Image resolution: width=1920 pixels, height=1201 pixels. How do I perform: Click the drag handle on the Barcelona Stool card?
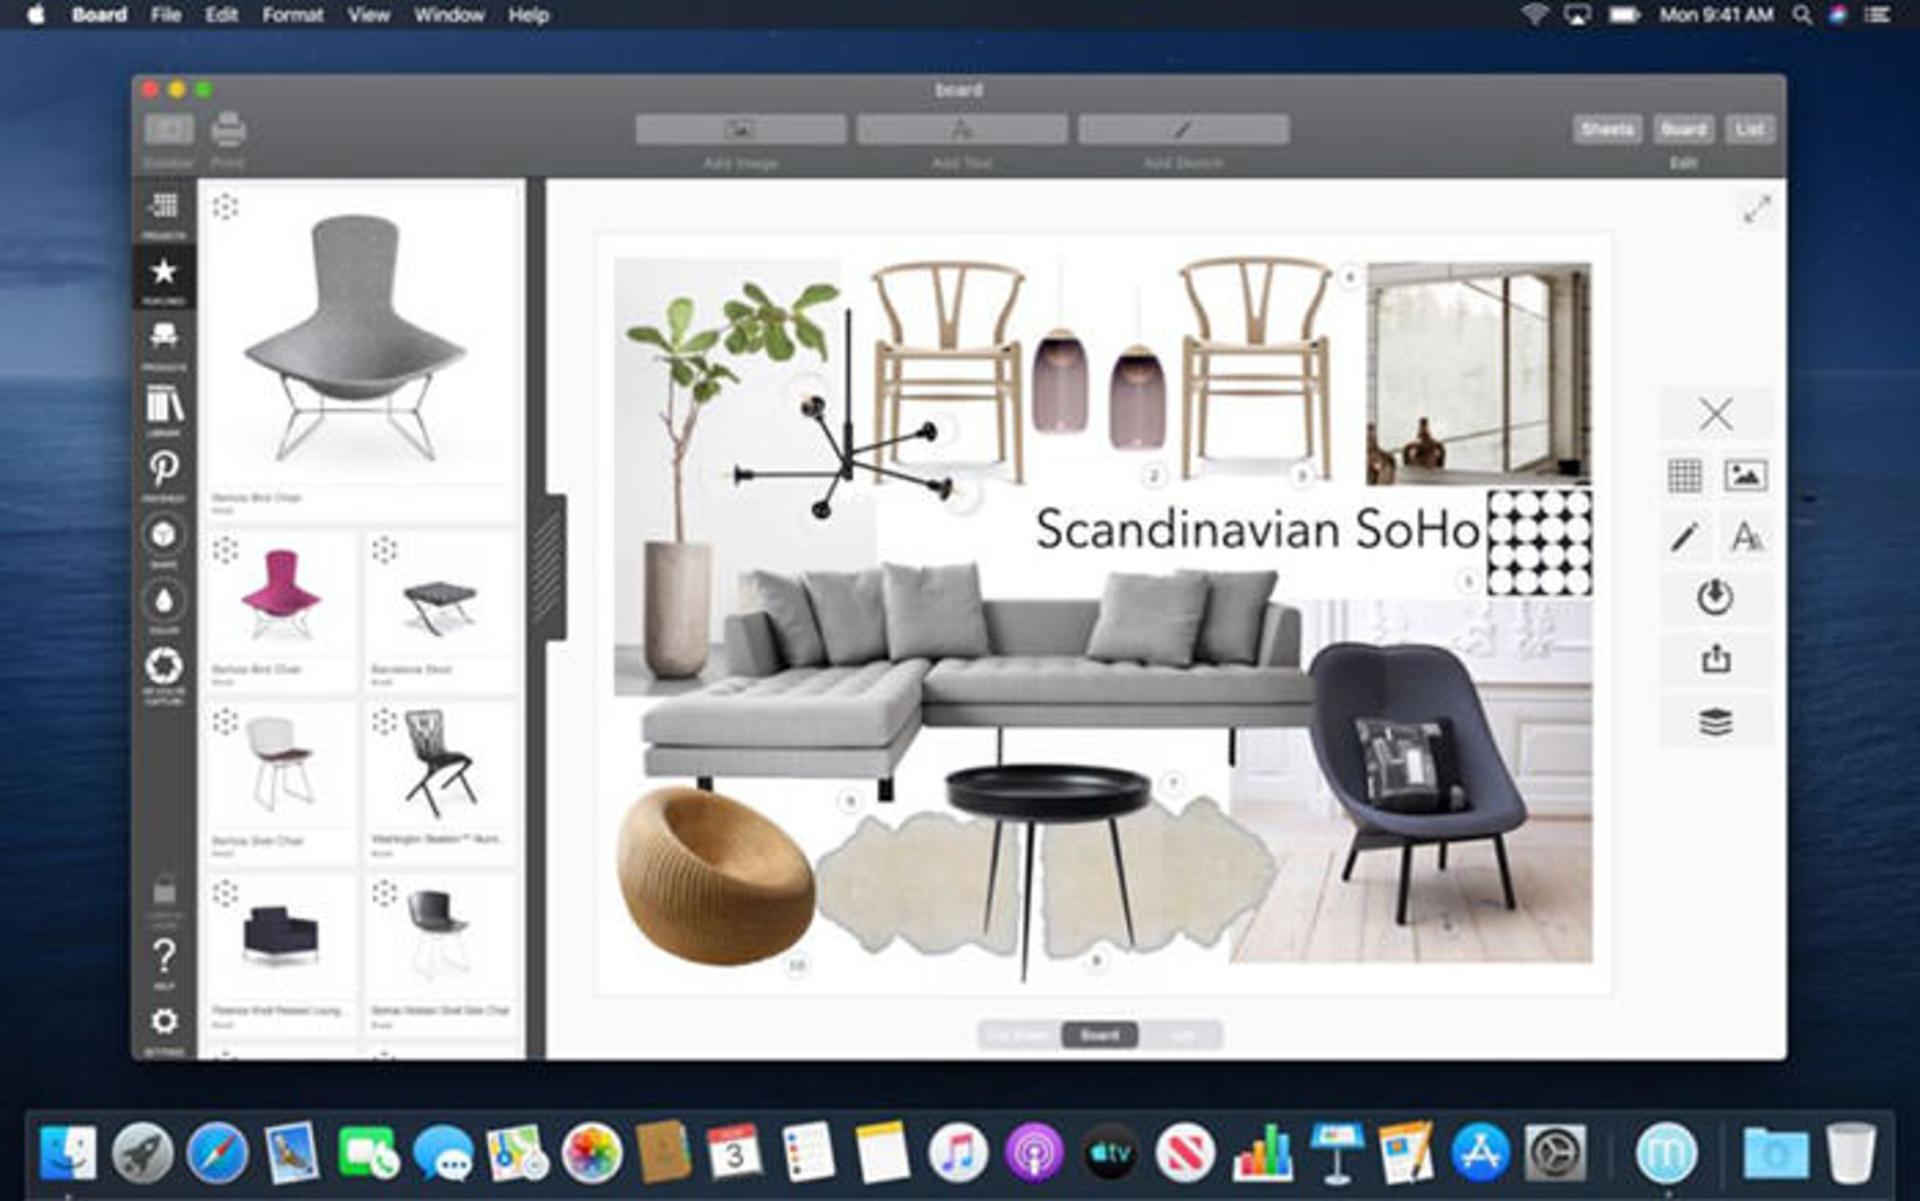pos(384,549)
